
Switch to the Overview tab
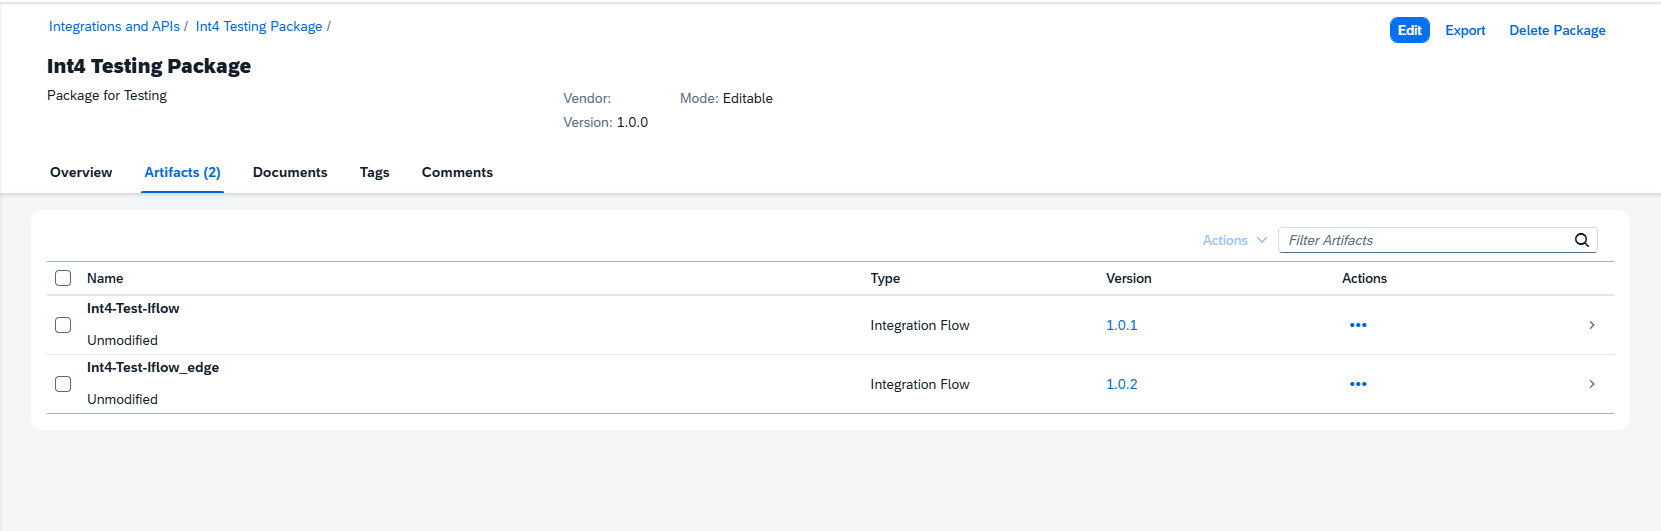[x=81, y=172]
